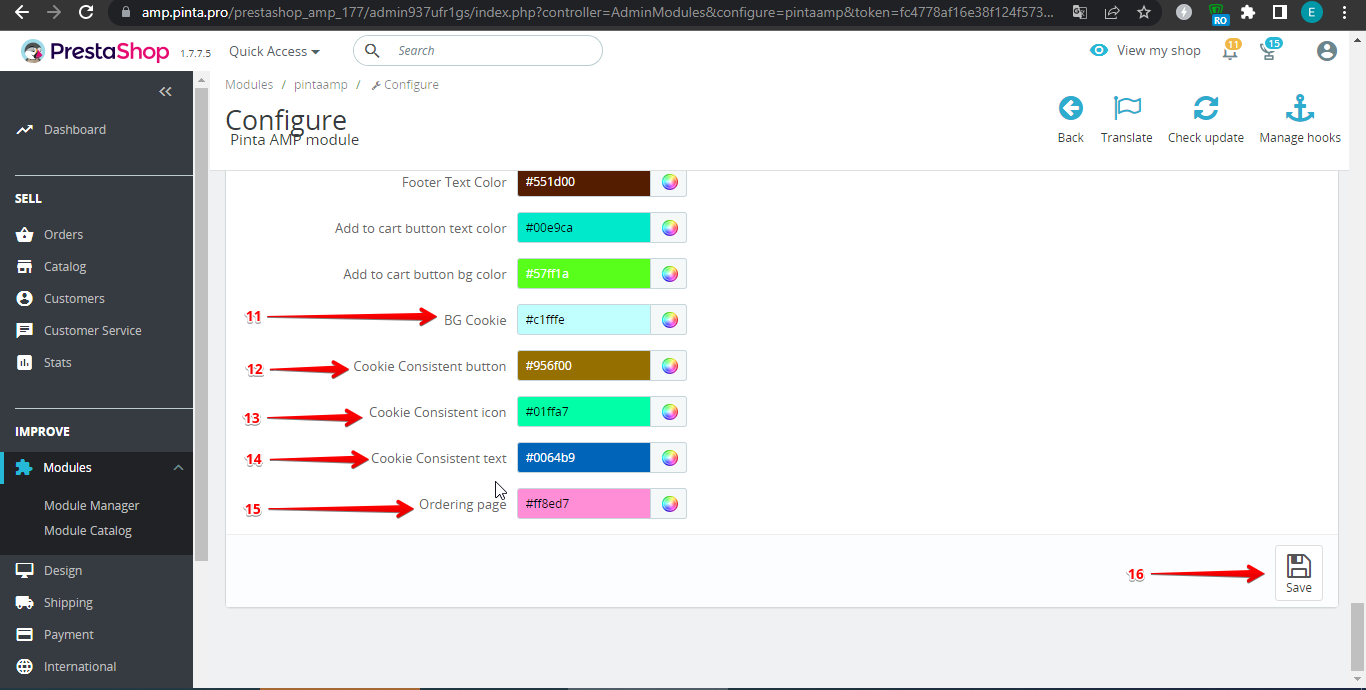Click the Cookie Consistent button color field
1366x690 pixels.
click(x=583, y=366)
